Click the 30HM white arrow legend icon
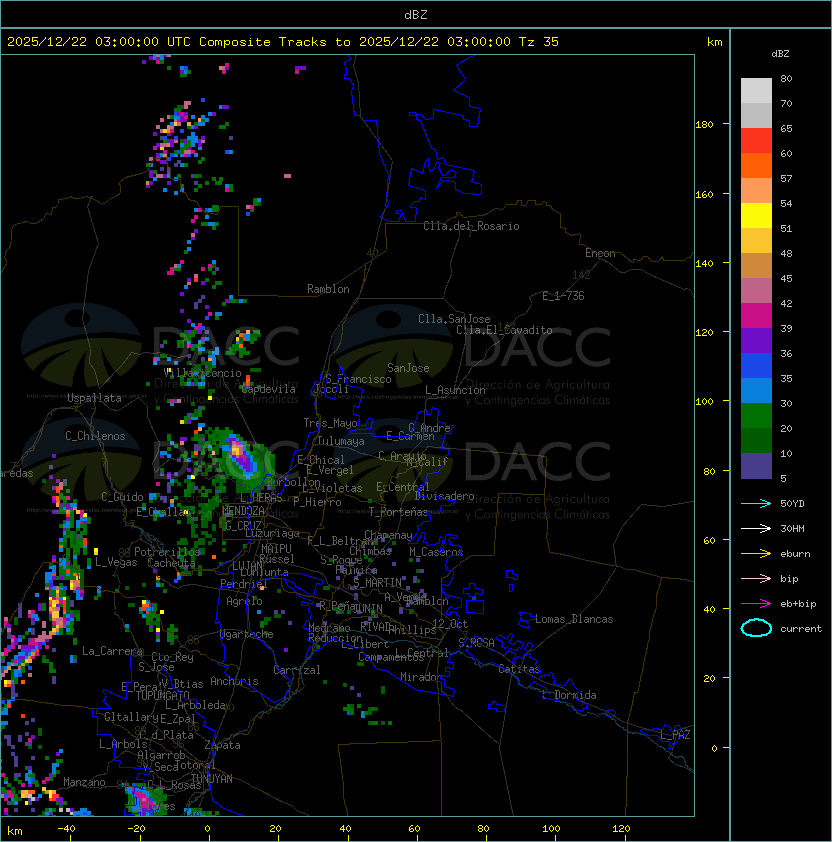Viewport: 832px width, 842px height. 756,528
